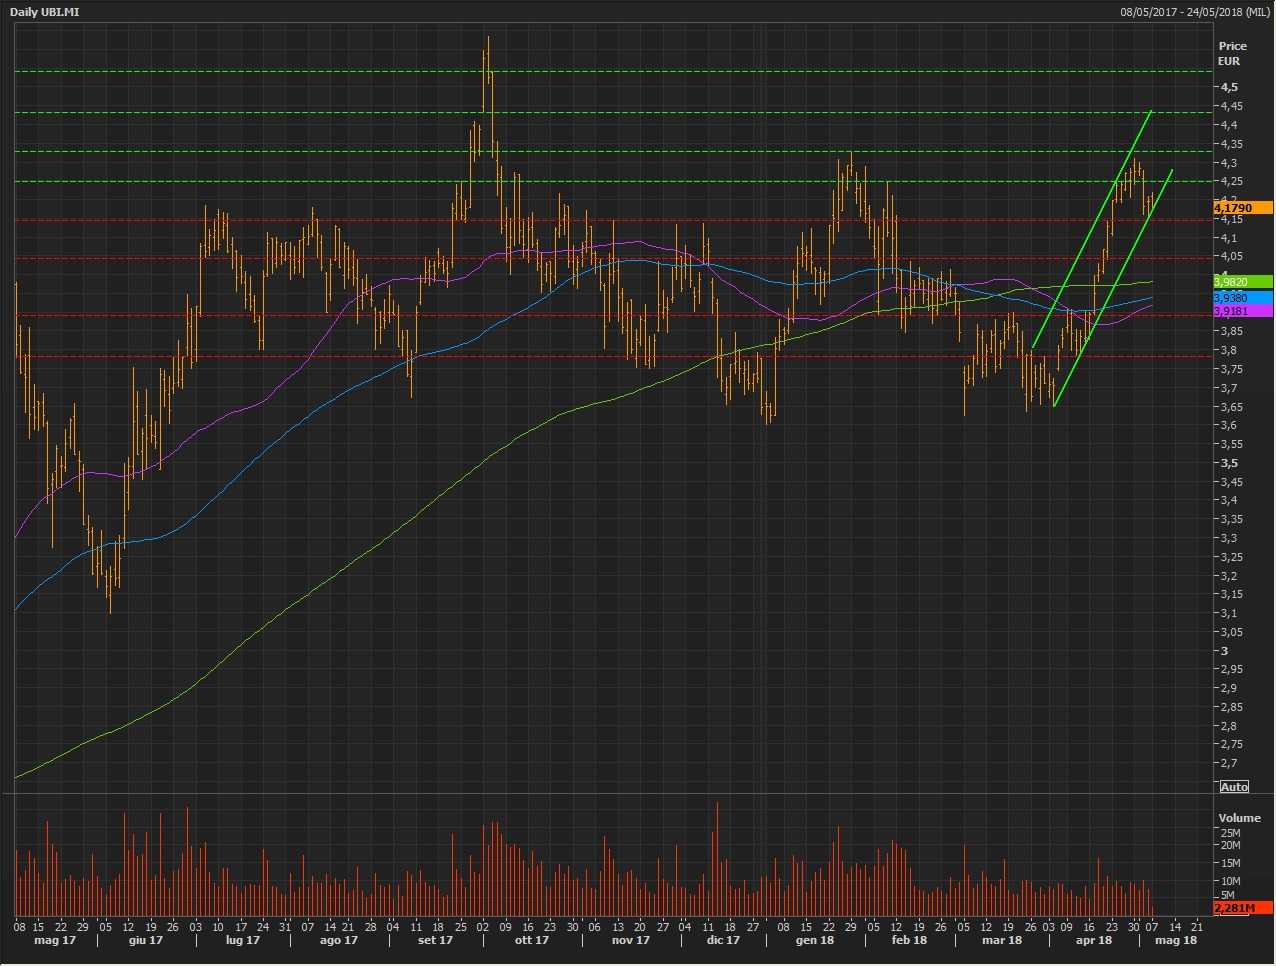
Task: Click the 4,5 tick on price axis
Action: click(x=1228, y=87)
